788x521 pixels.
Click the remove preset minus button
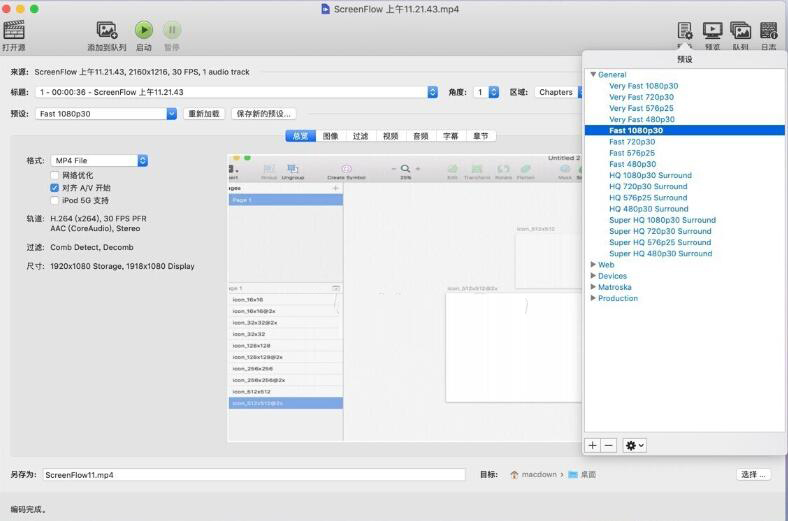(x=609, y=446)
